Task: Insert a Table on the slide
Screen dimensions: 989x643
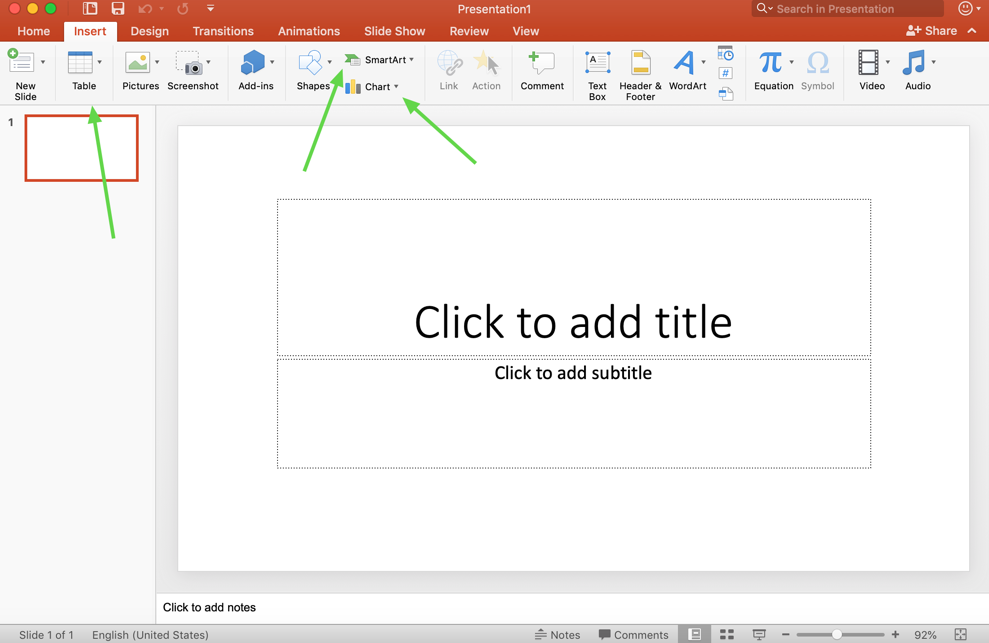Action: coord(83,70)
